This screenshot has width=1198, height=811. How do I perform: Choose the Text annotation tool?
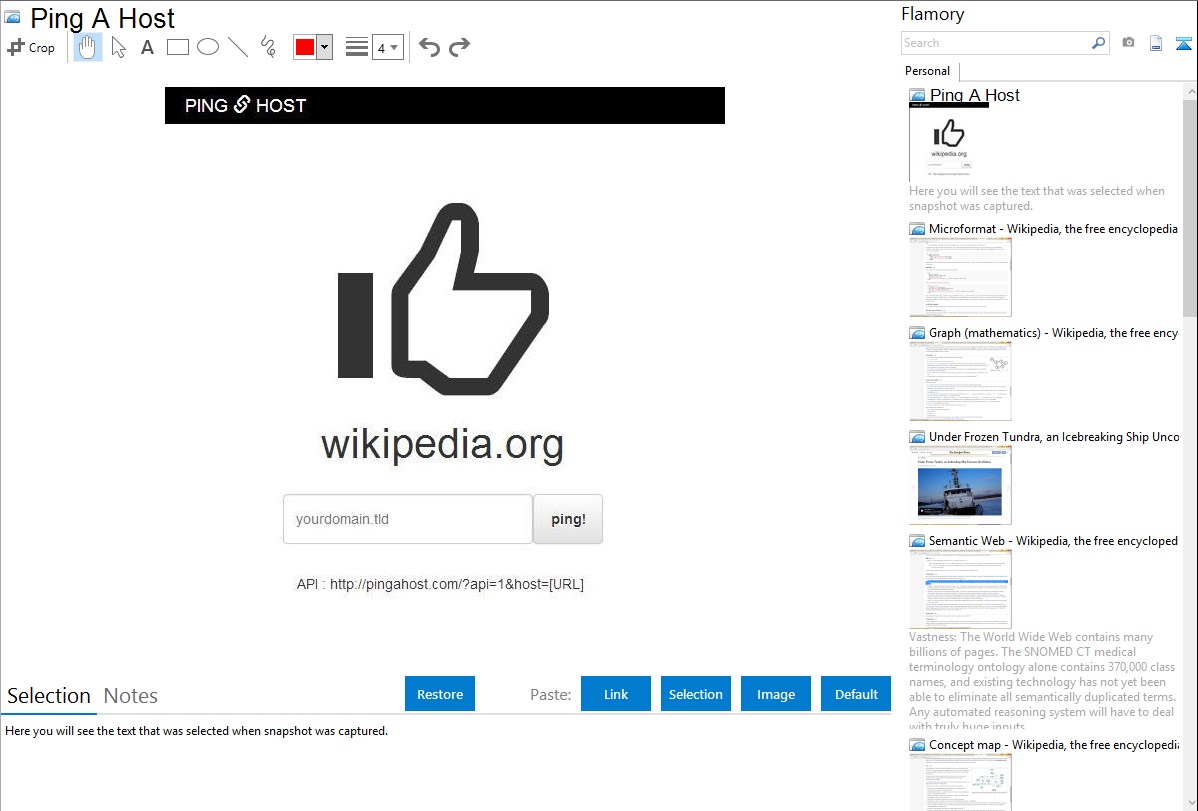(147, 47)
